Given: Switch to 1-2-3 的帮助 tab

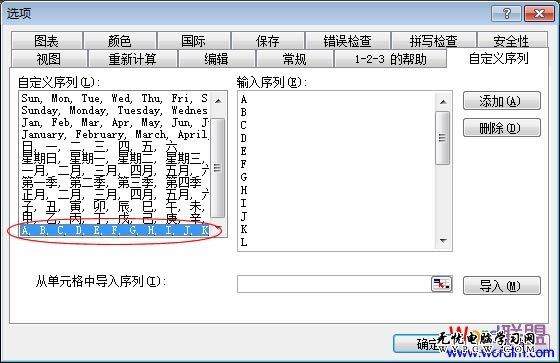Looking at the screenshot, I should [x=390, y=59].
